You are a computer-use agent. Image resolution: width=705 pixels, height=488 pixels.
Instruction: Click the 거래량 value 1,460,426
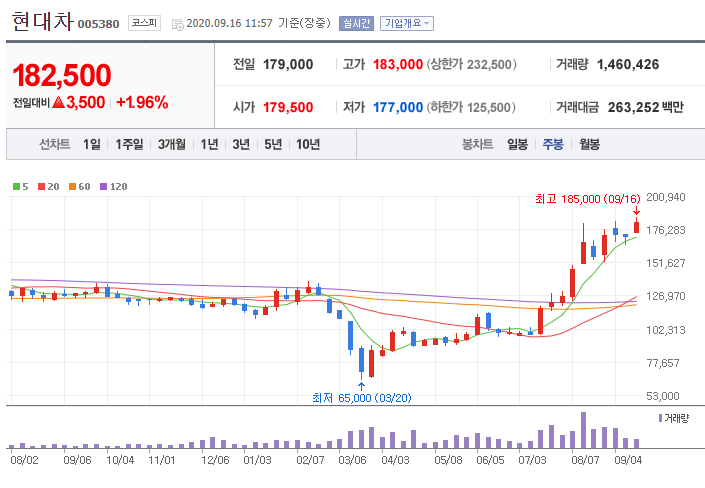pyautogui.click(x=628, y=64)
